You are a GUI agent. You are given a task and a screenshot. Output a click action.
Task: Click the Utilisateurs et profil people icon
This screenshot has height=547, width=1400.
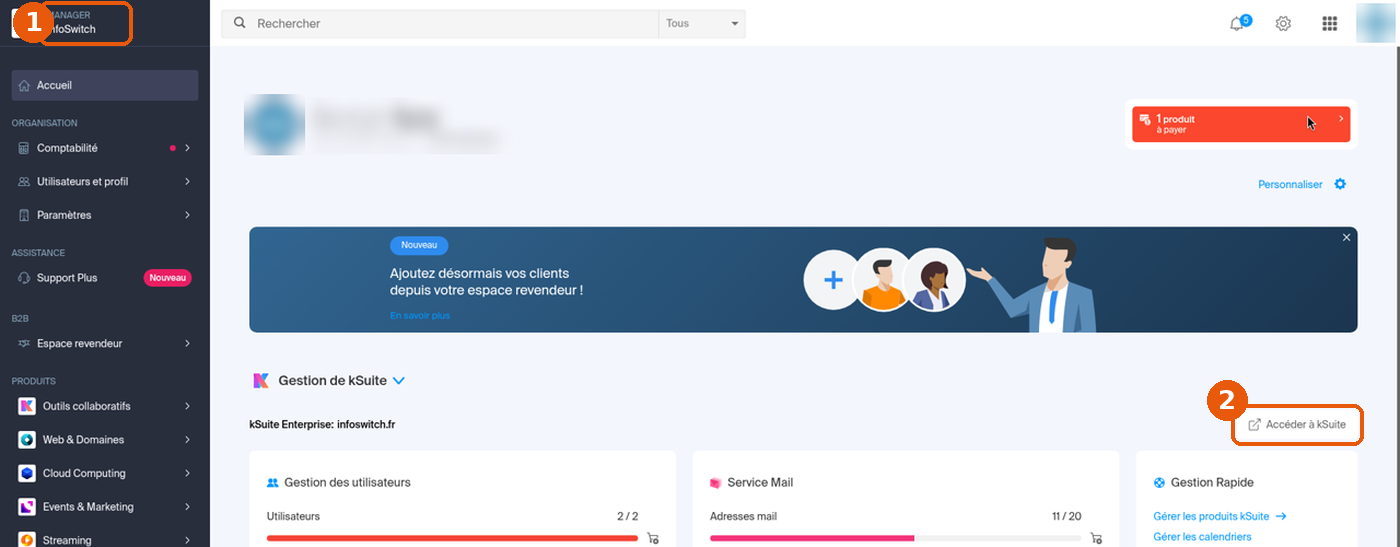click(x=25, y=182)
